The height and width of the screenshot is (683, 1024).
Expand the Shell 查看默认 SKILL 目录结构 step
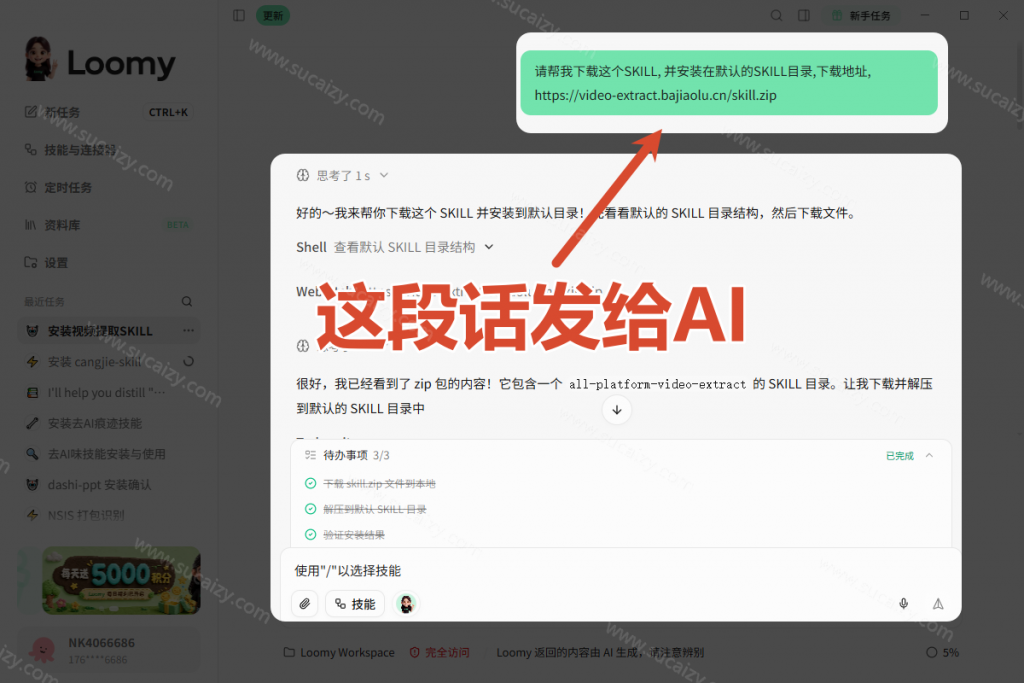coord(394,247)
